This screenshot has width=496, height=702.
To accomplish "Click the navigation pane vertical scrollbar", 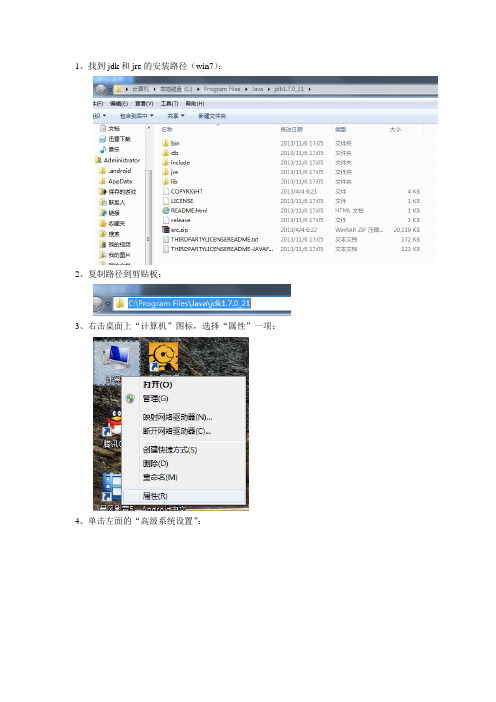I will (149, 194).
